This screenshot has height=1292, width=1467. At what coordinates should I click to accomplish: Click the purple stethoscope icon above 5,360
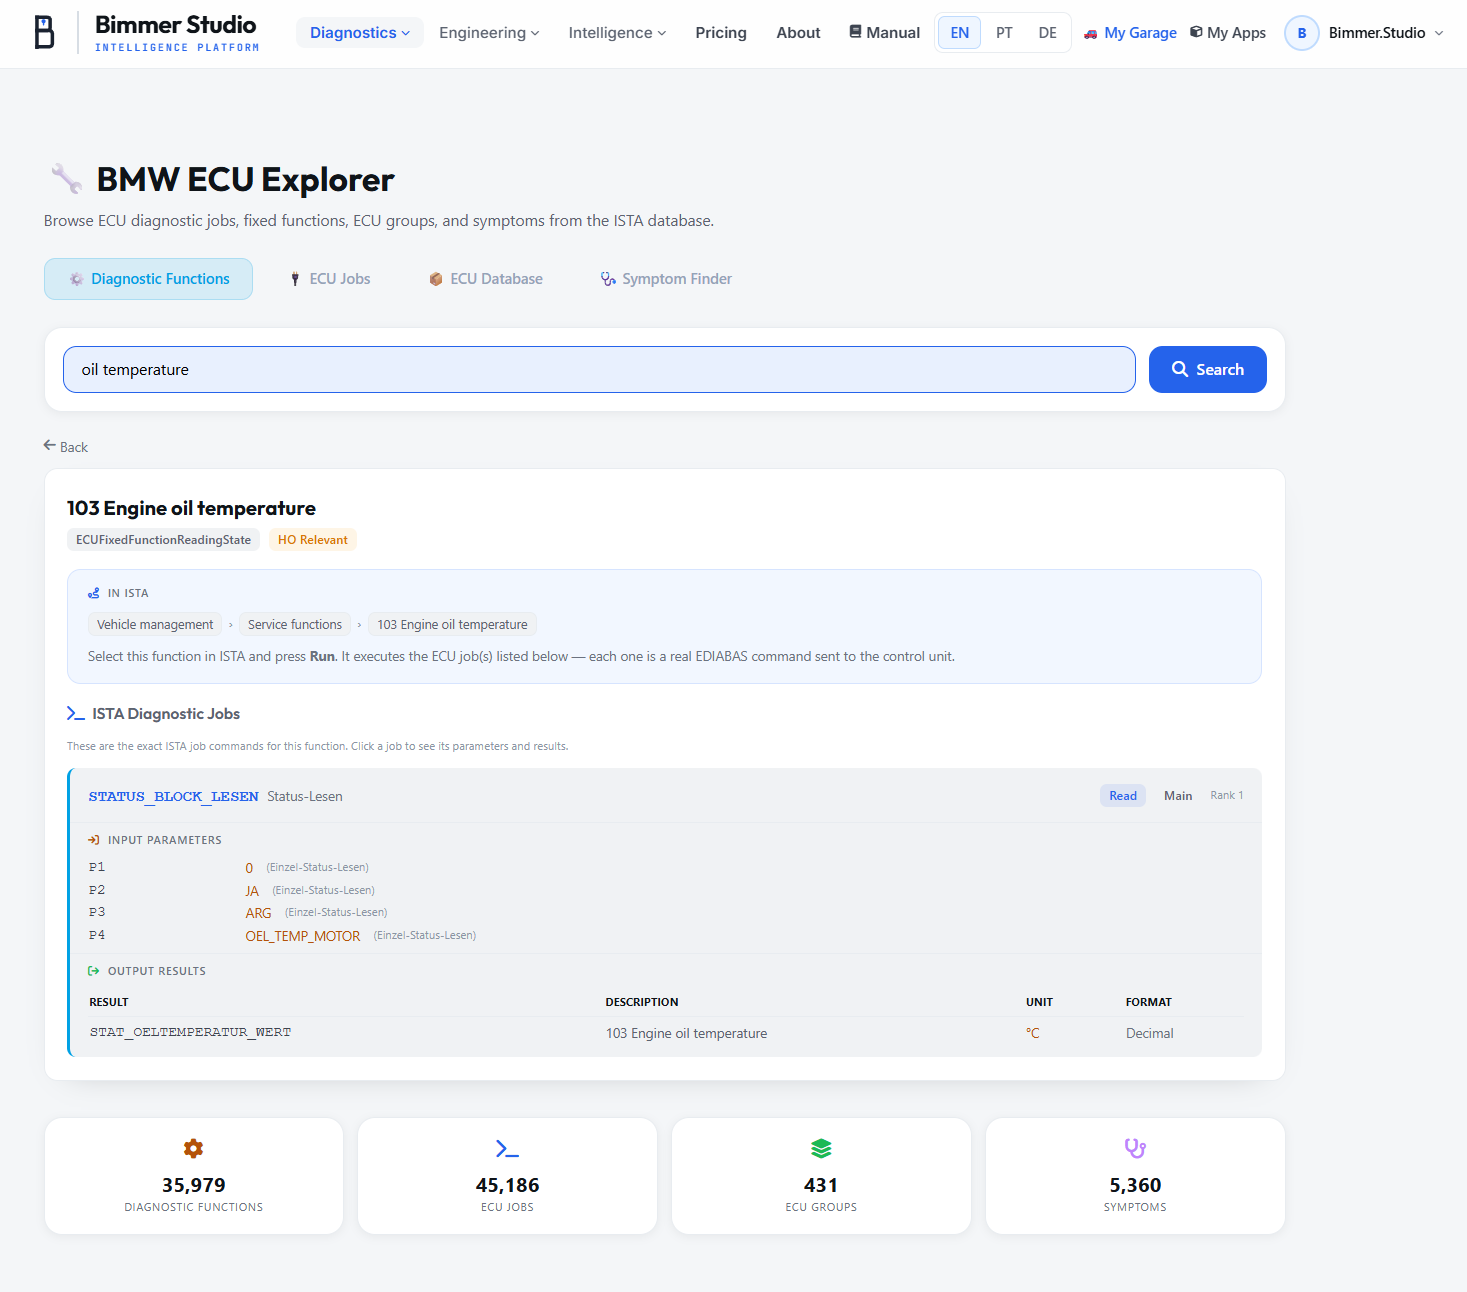(x=1135, y=1148)
